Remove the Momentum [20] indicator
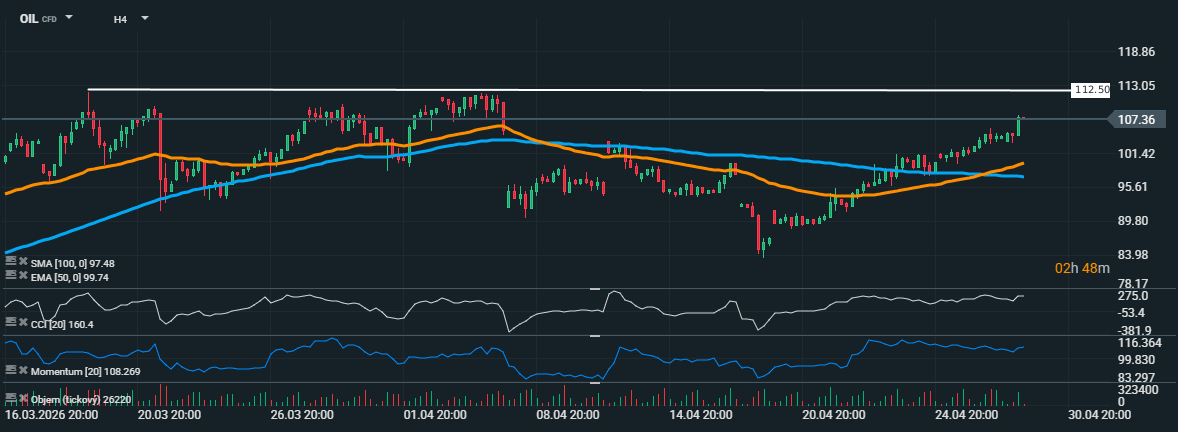Viewport: 1178px width, 432px height. (22, 370)
